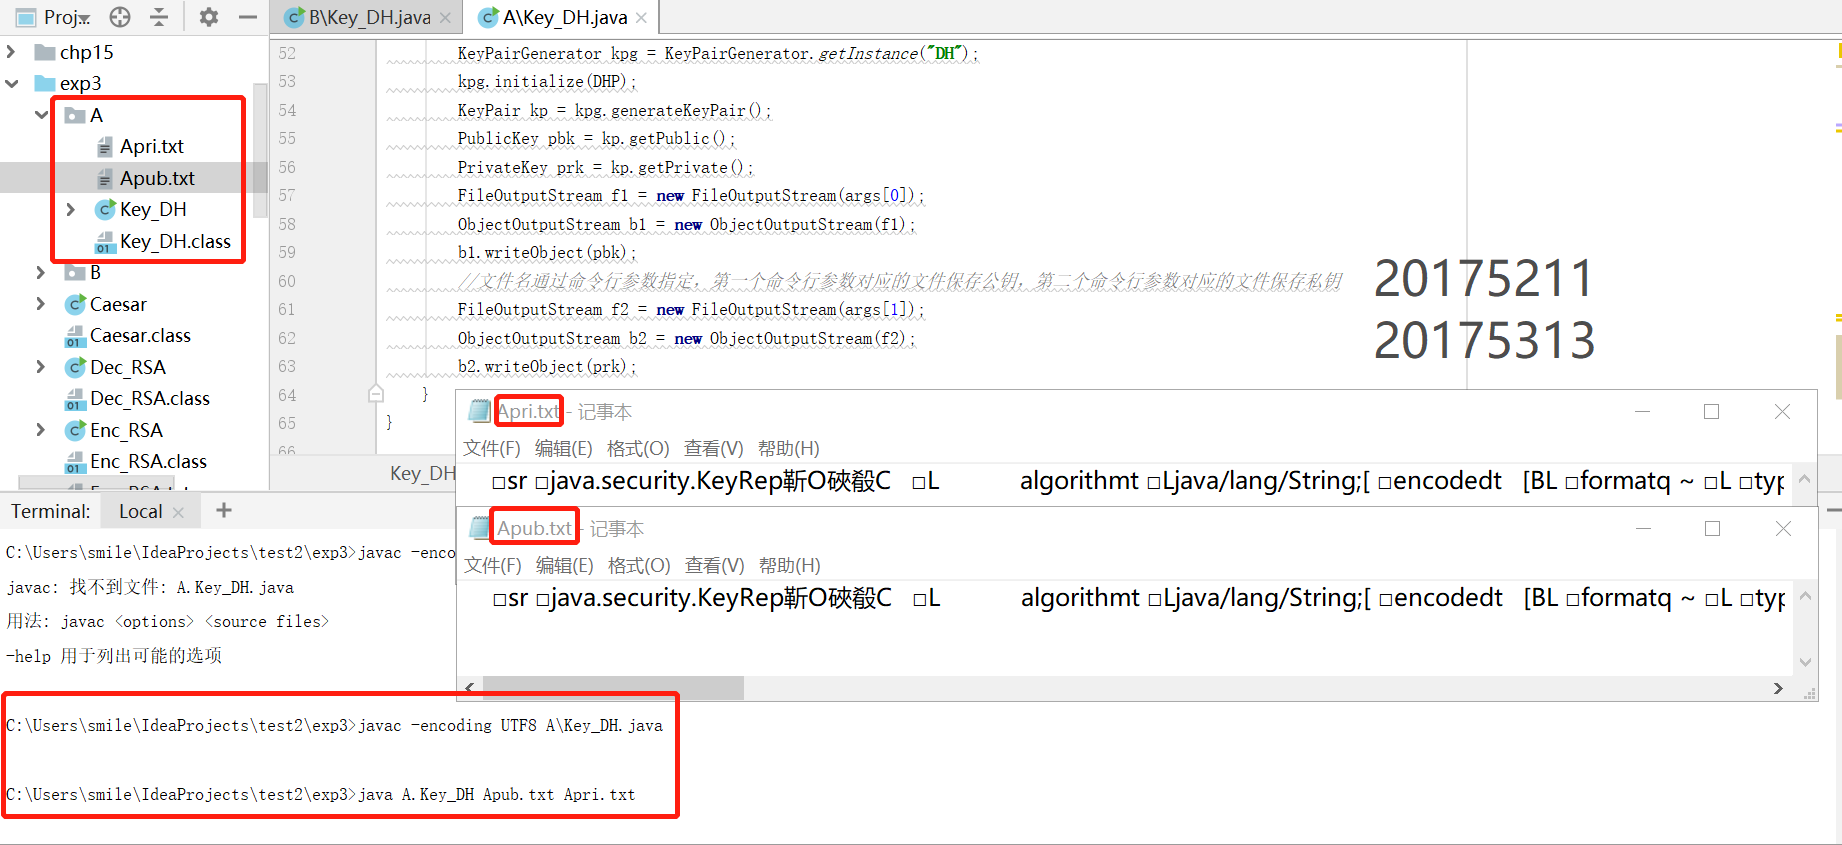Click the Key_DH.class bytecode icon

(105, 242)
